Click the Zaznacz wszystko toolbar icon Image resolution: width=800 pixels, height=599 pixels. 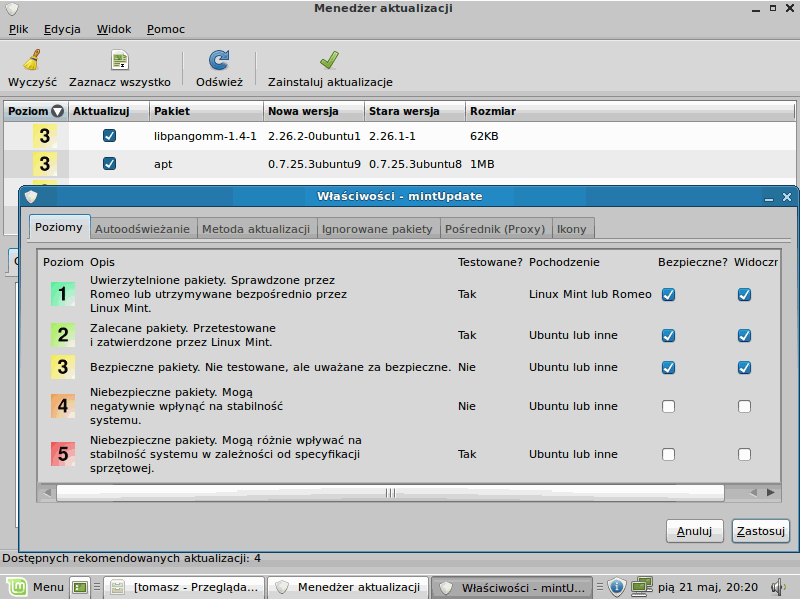pos(119,60)
